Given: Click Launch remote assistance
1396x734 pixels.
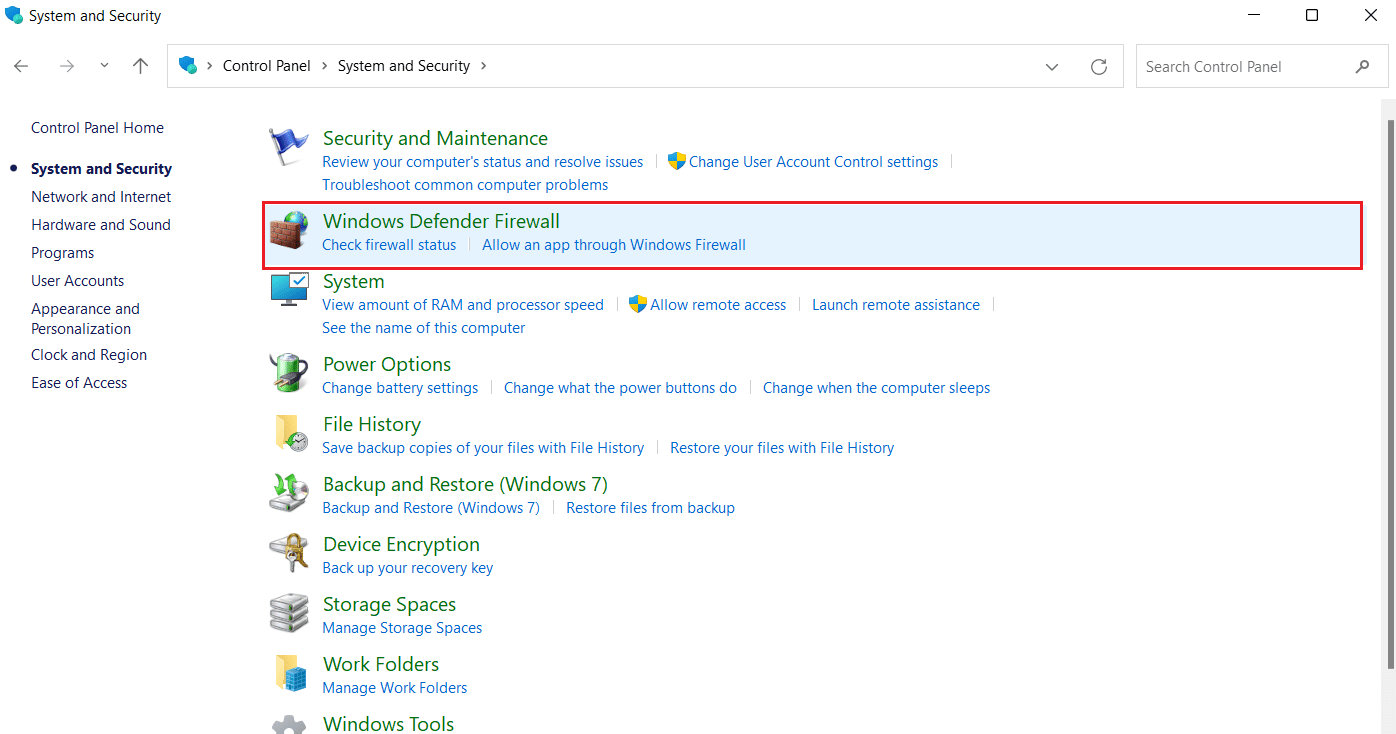Looking at the screenshot, I should (x=896, y=305).
